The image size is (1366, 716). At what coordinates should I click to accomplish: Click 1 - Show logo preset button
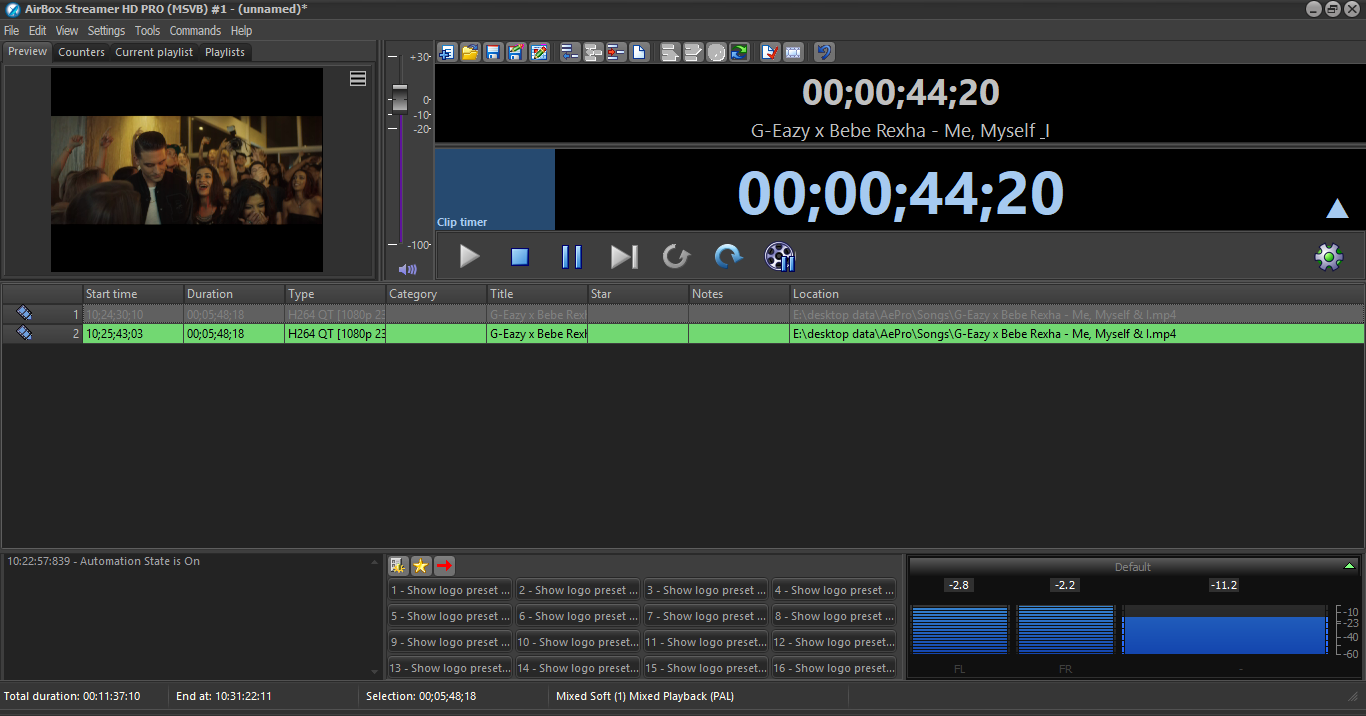[x=450, y=590]
